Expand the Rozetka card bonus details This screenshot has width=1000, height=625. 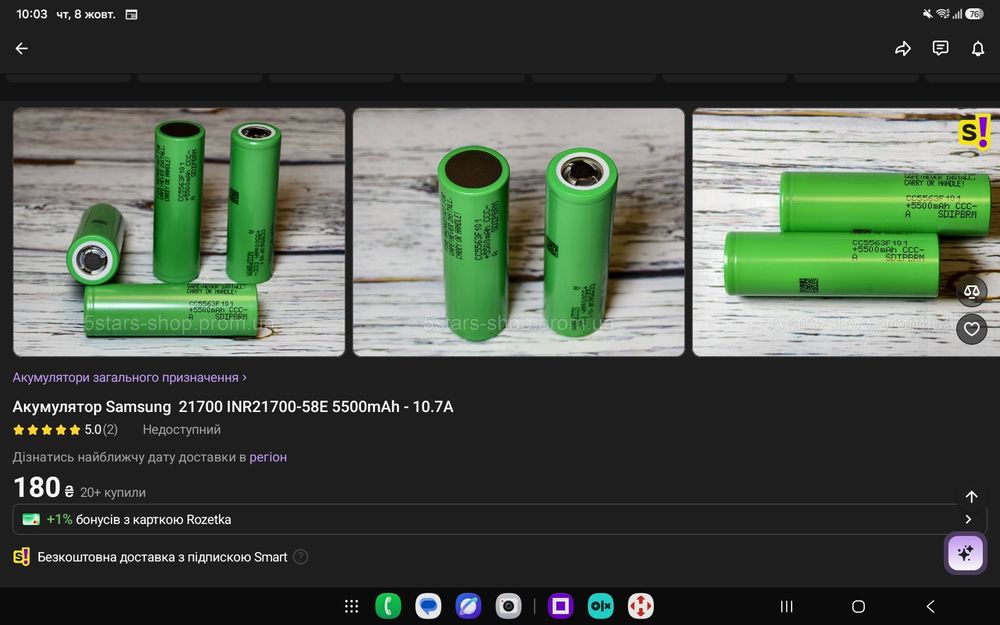coord(968,519)
